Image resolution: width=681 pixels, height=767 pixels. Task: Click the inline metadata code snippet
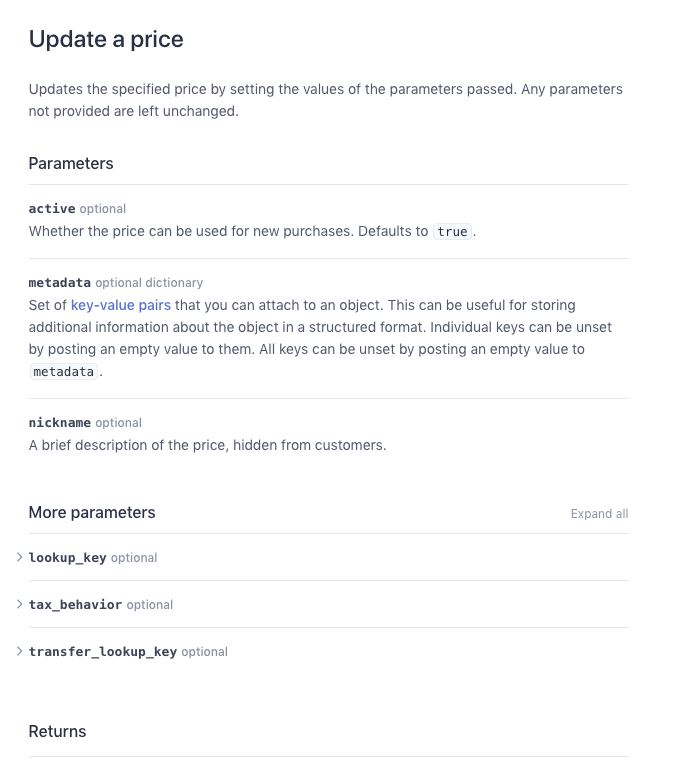coord(63,372)
